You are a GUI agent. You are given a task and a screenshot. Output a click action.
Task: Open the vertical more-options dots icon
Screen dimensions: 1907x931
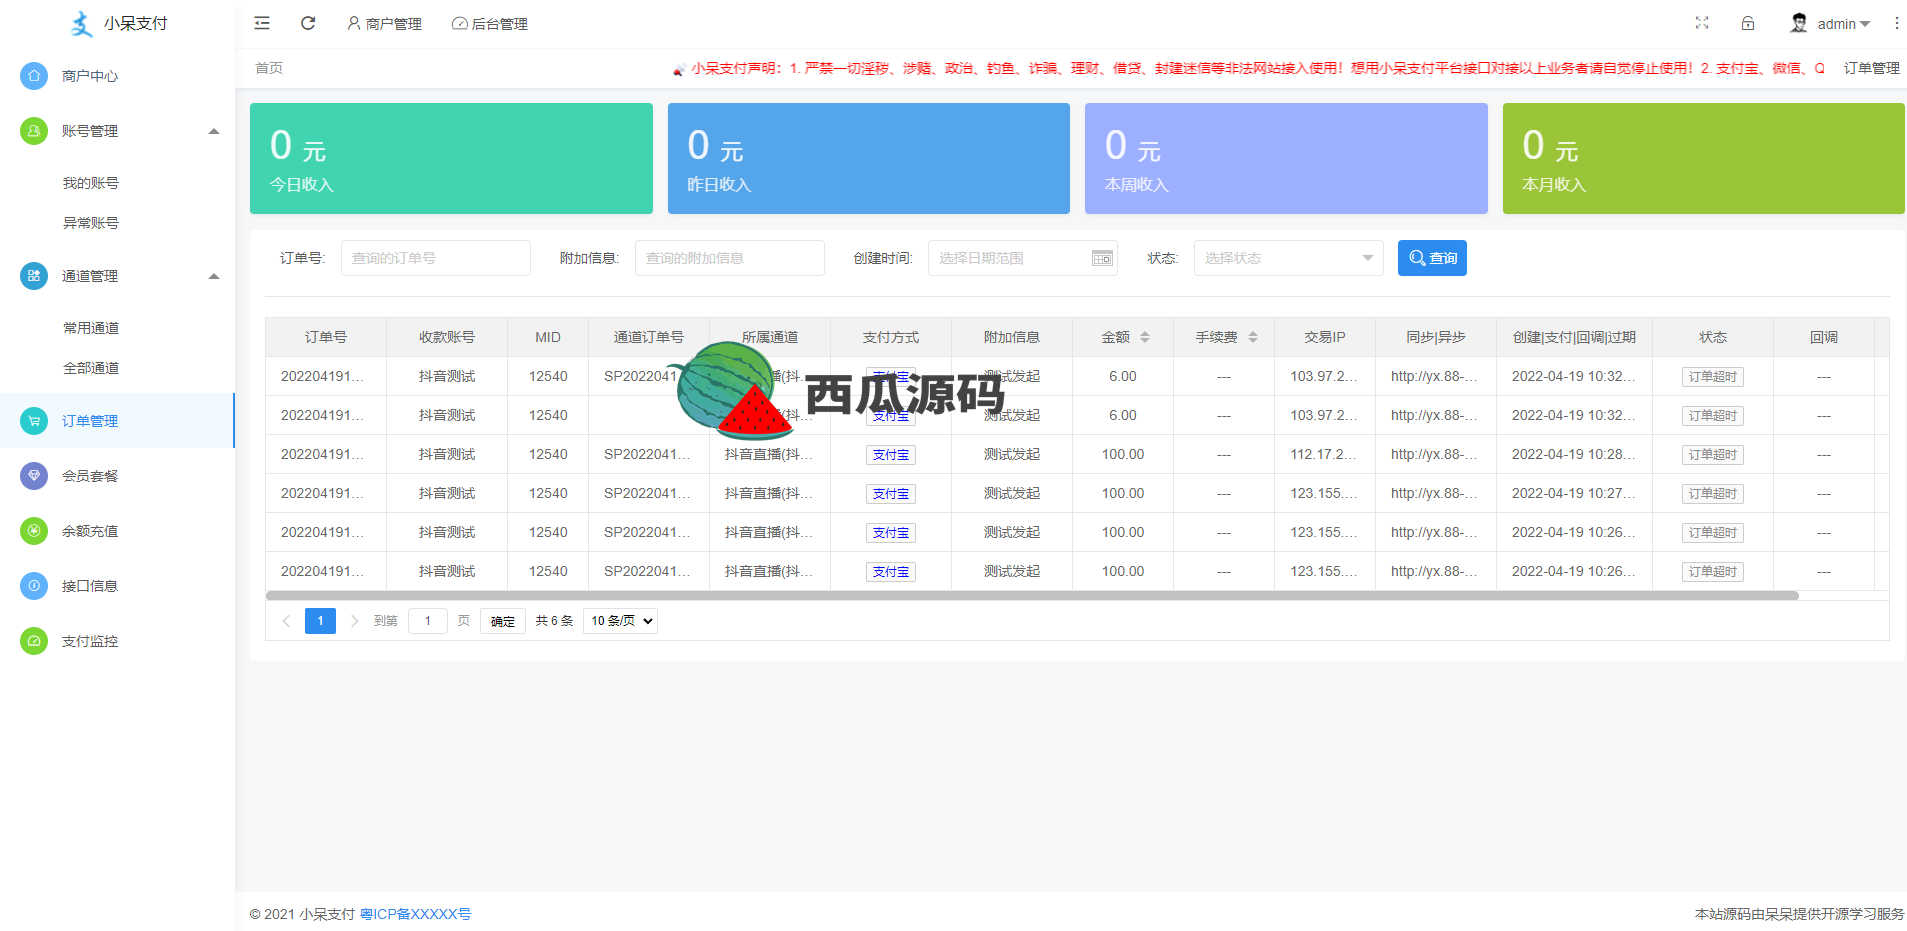point(1896,23)
